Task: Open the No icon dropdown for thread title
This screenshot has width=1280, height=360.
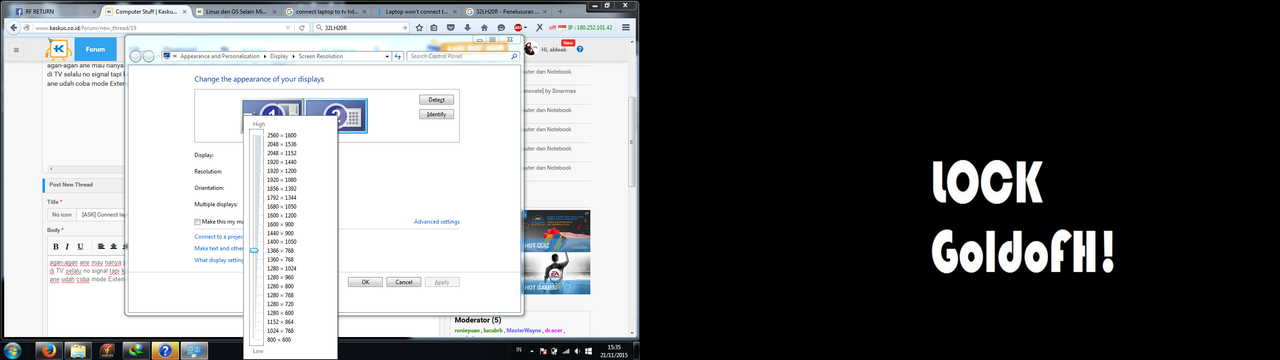Action: point(62,214)
